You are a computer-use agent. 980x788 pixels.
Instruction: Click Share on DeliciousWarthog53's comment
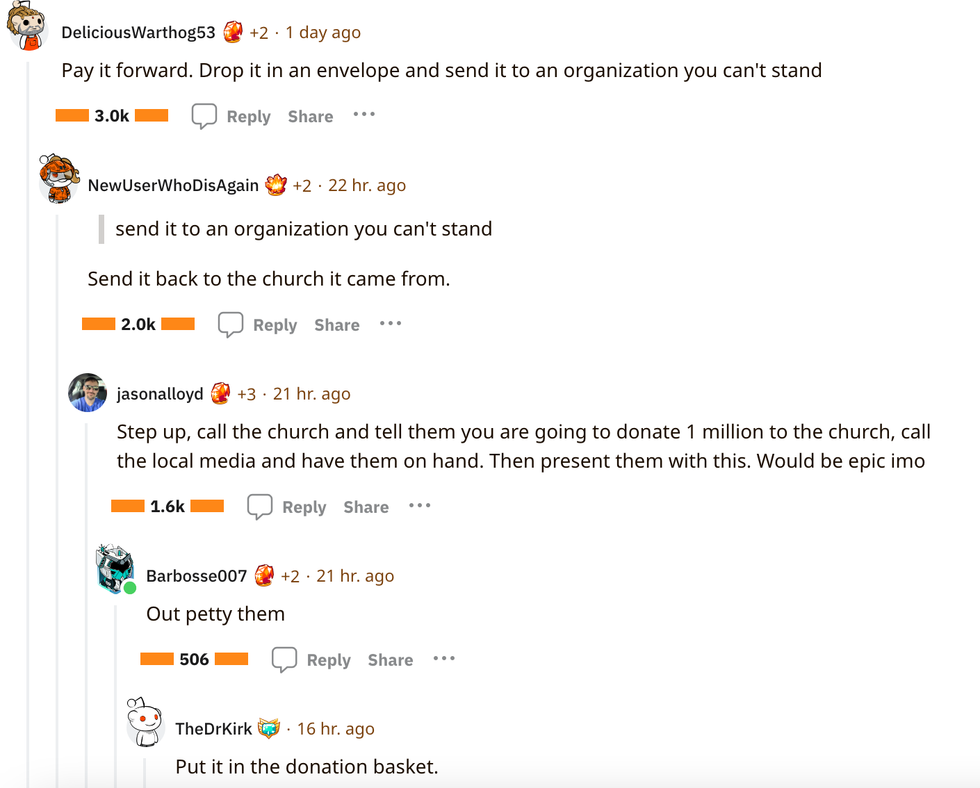coord(310,116)
